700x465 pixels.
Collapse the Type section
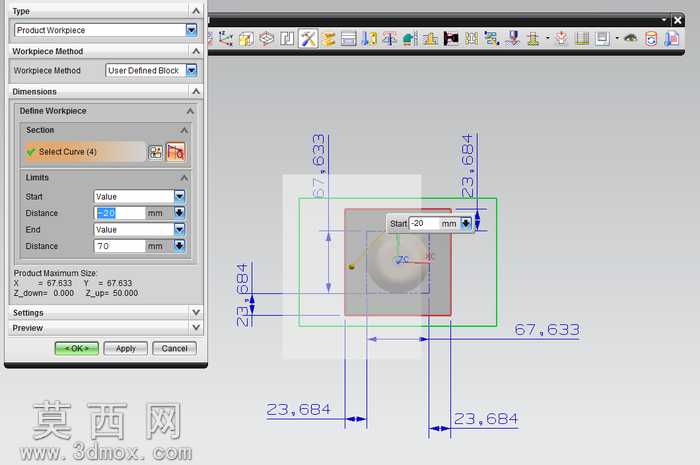(x=196, y=11)
